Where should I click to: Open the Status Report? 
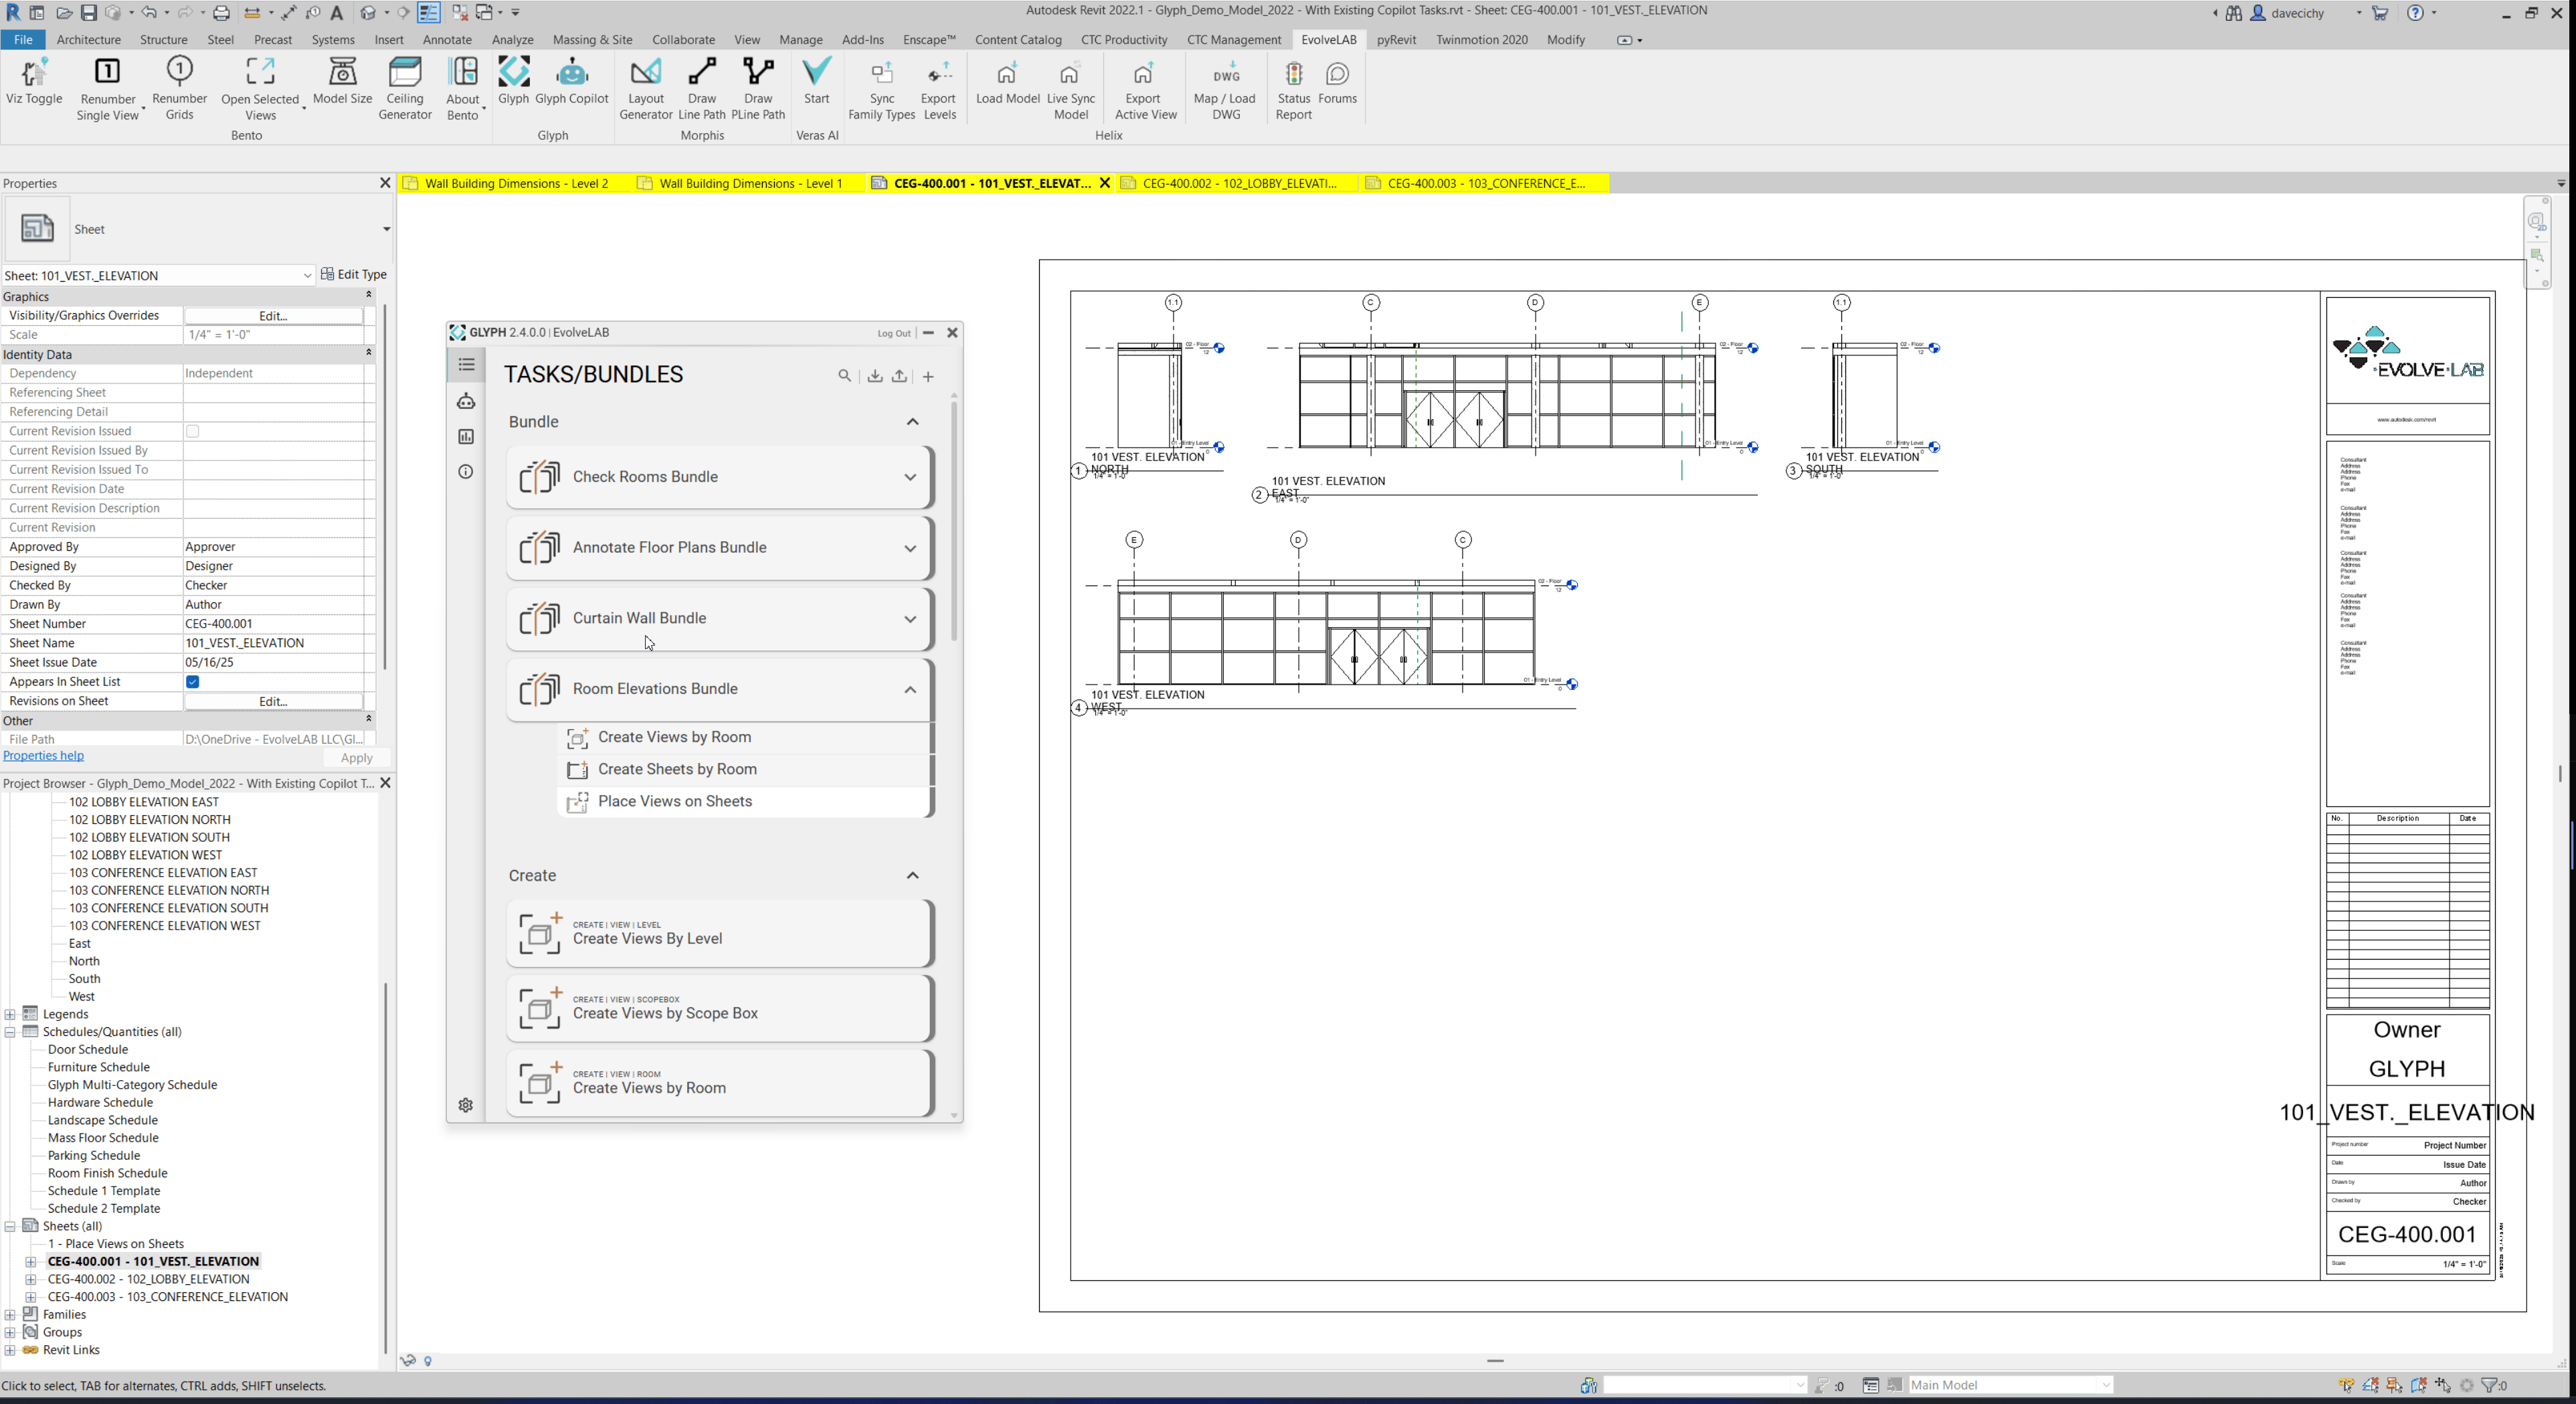tap(1294, 88)
